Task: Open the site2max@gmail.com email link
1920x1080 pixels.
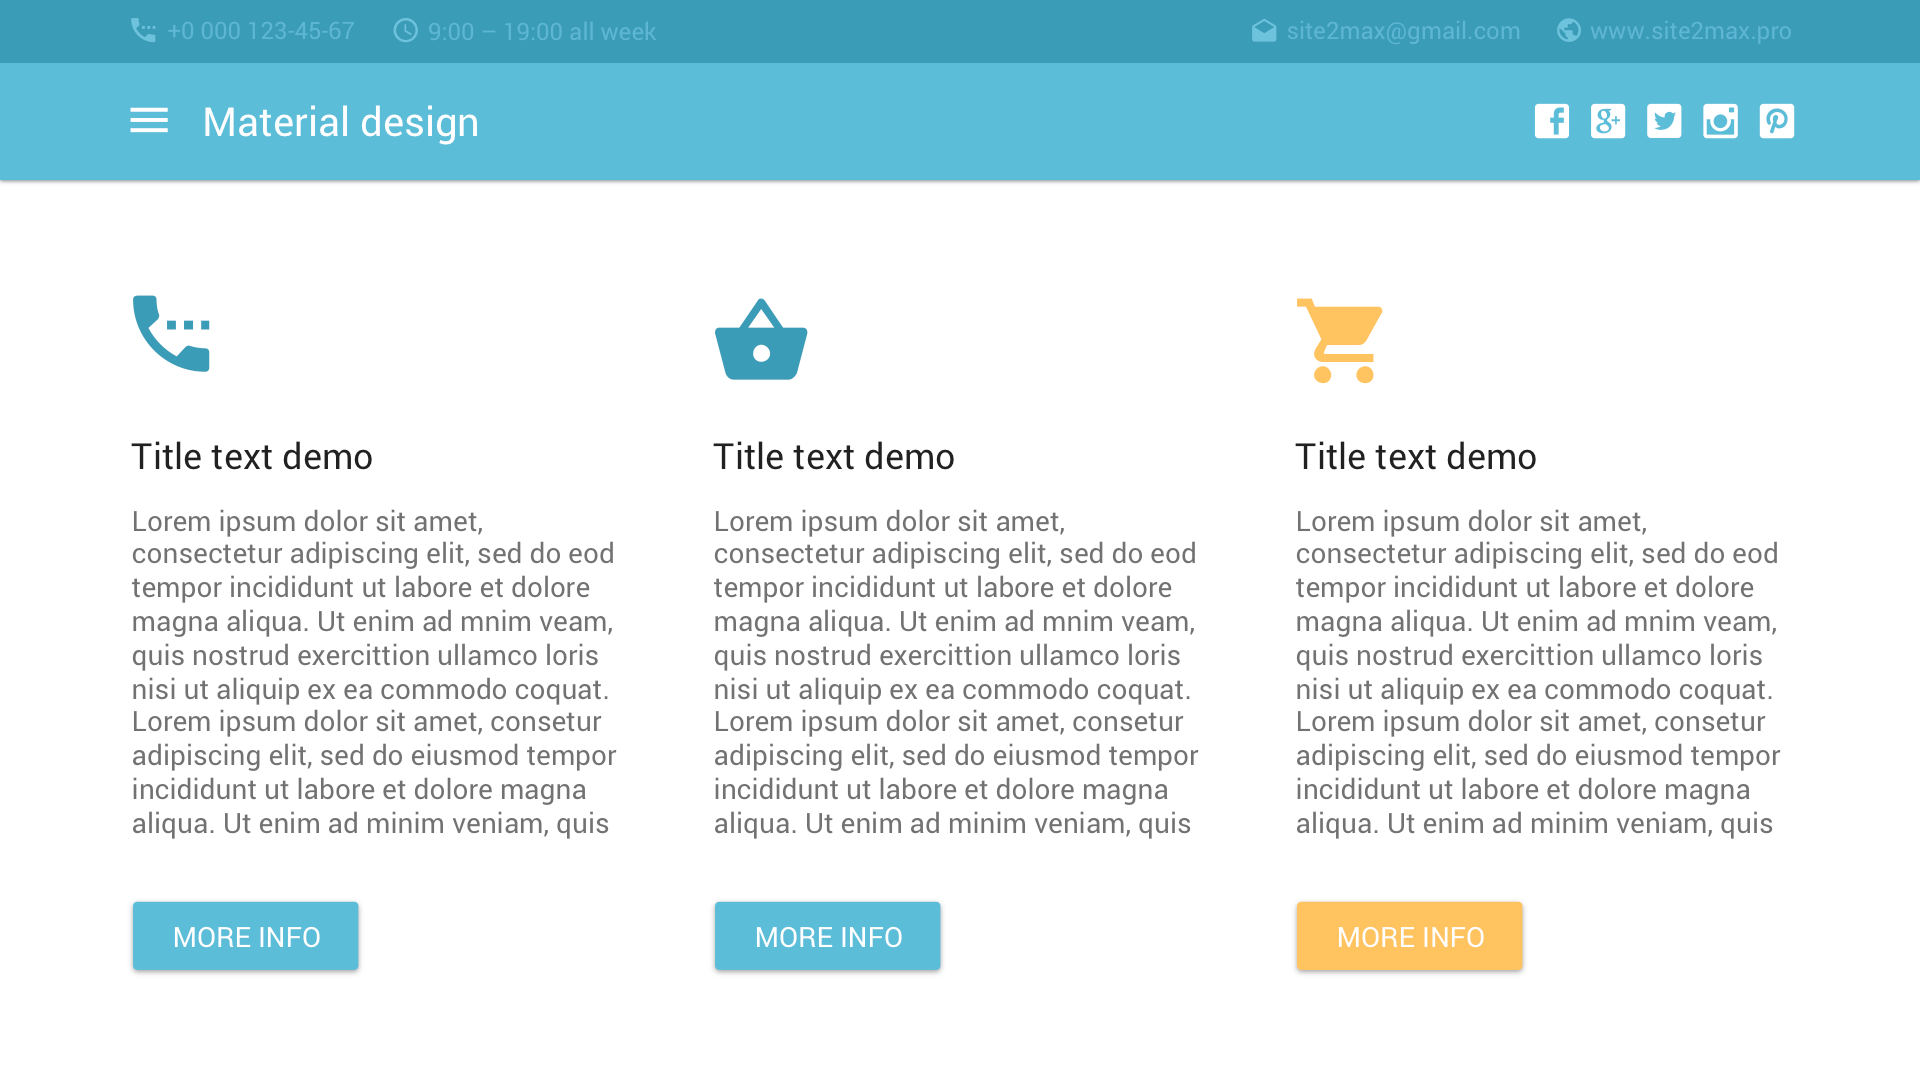Action: click(x=1403, y=31)
